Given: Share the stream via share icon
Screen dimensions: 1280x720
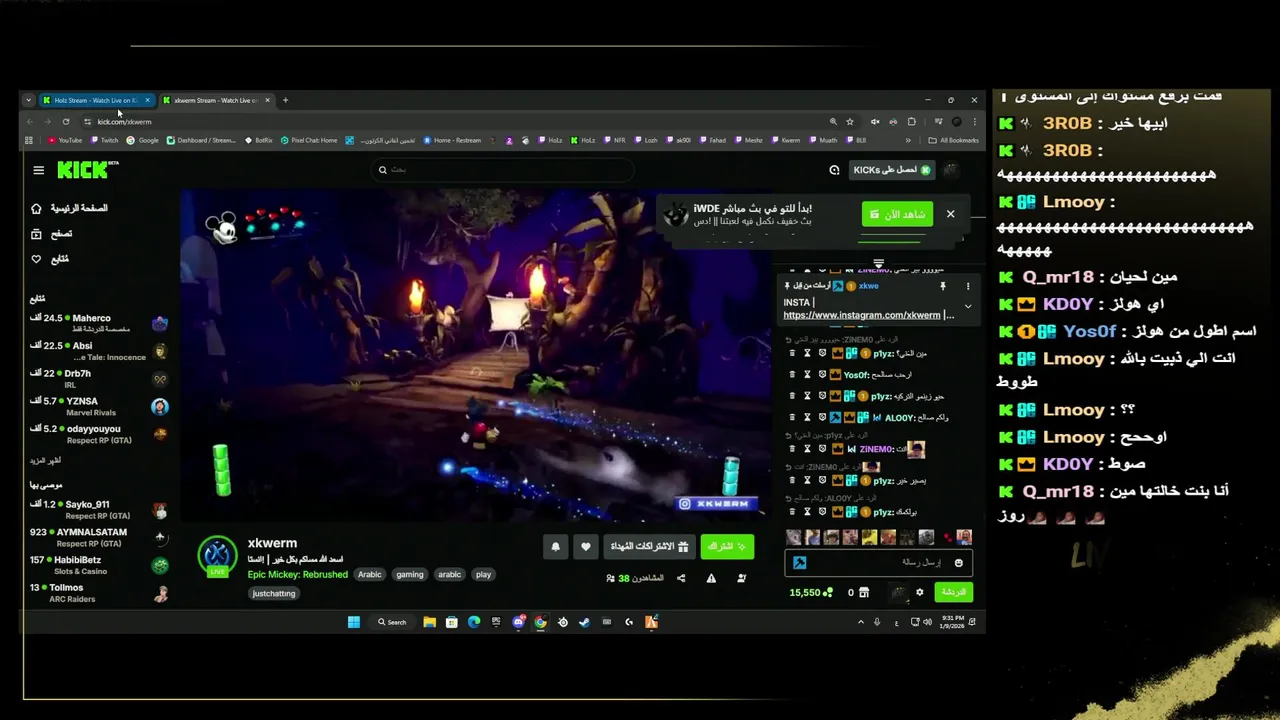Looking at the screenshot, I should click(681, 578).
